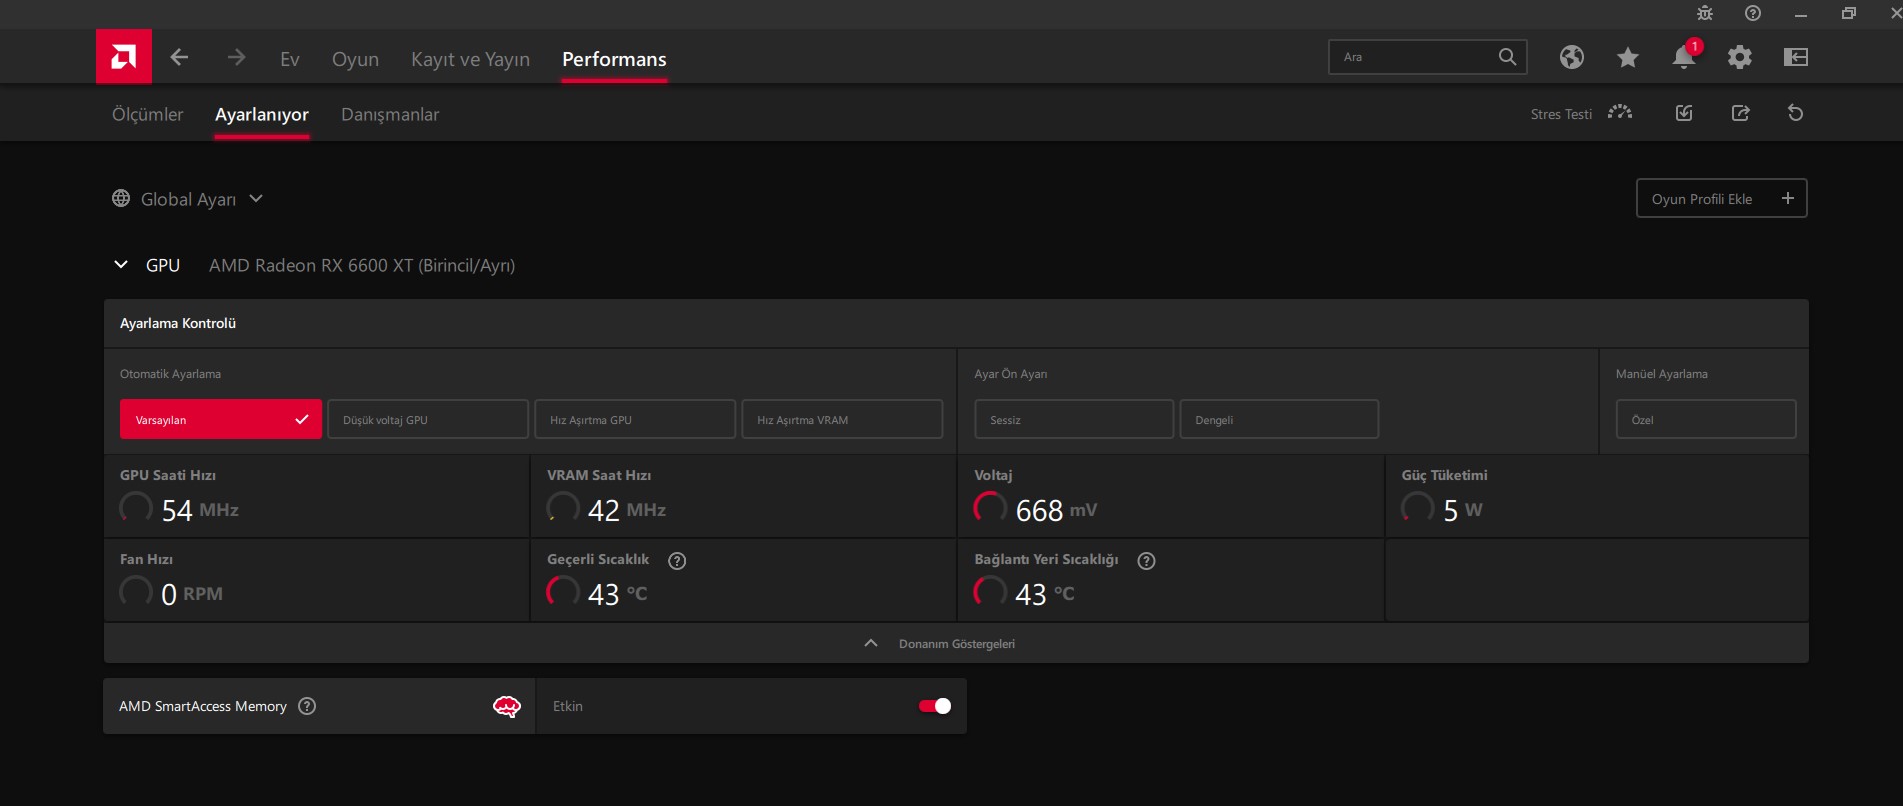Click the export profile icon

[x=1741, y=113]
